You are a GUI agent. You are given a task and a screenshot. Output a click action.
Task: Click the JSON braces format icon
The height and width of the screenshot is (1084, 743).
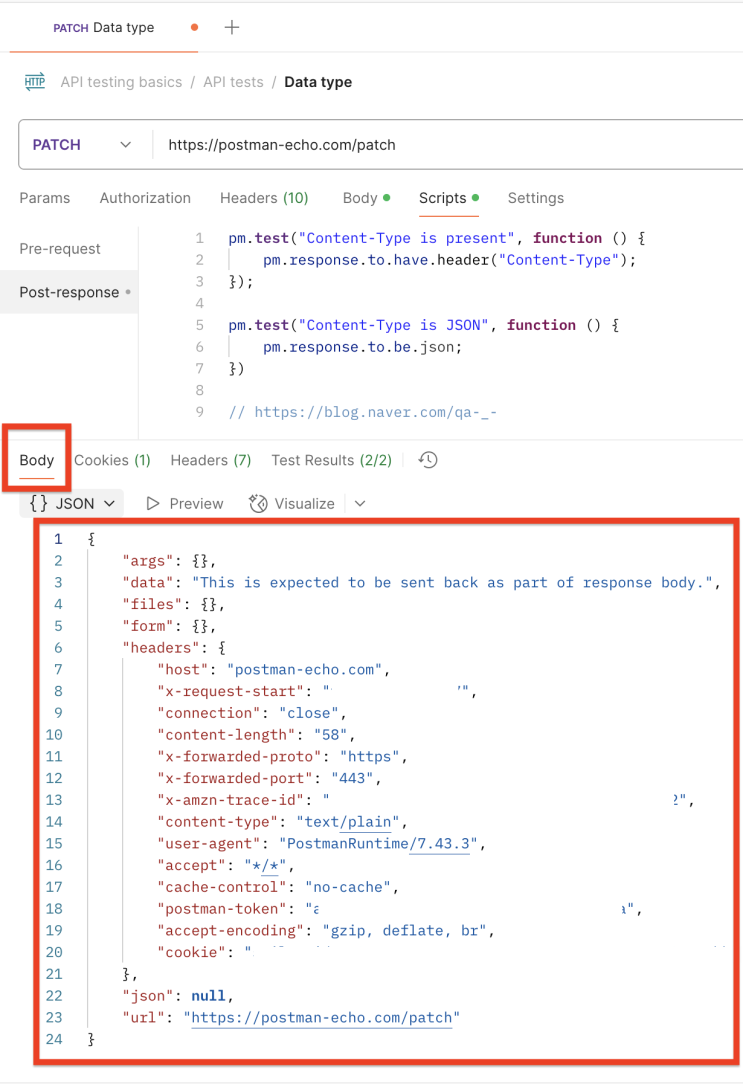pyautogui.click(x=39, y=503)
